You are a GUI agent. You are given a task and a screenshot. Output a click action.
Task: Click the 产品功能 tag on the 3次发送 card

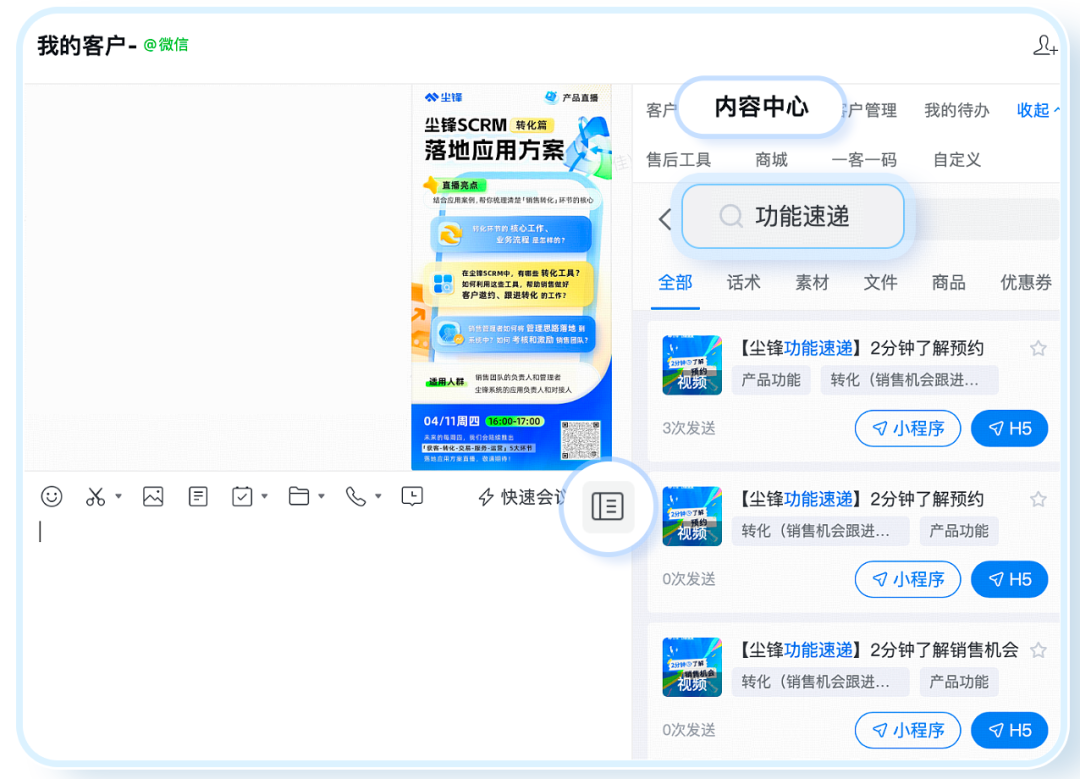point(771,380)
